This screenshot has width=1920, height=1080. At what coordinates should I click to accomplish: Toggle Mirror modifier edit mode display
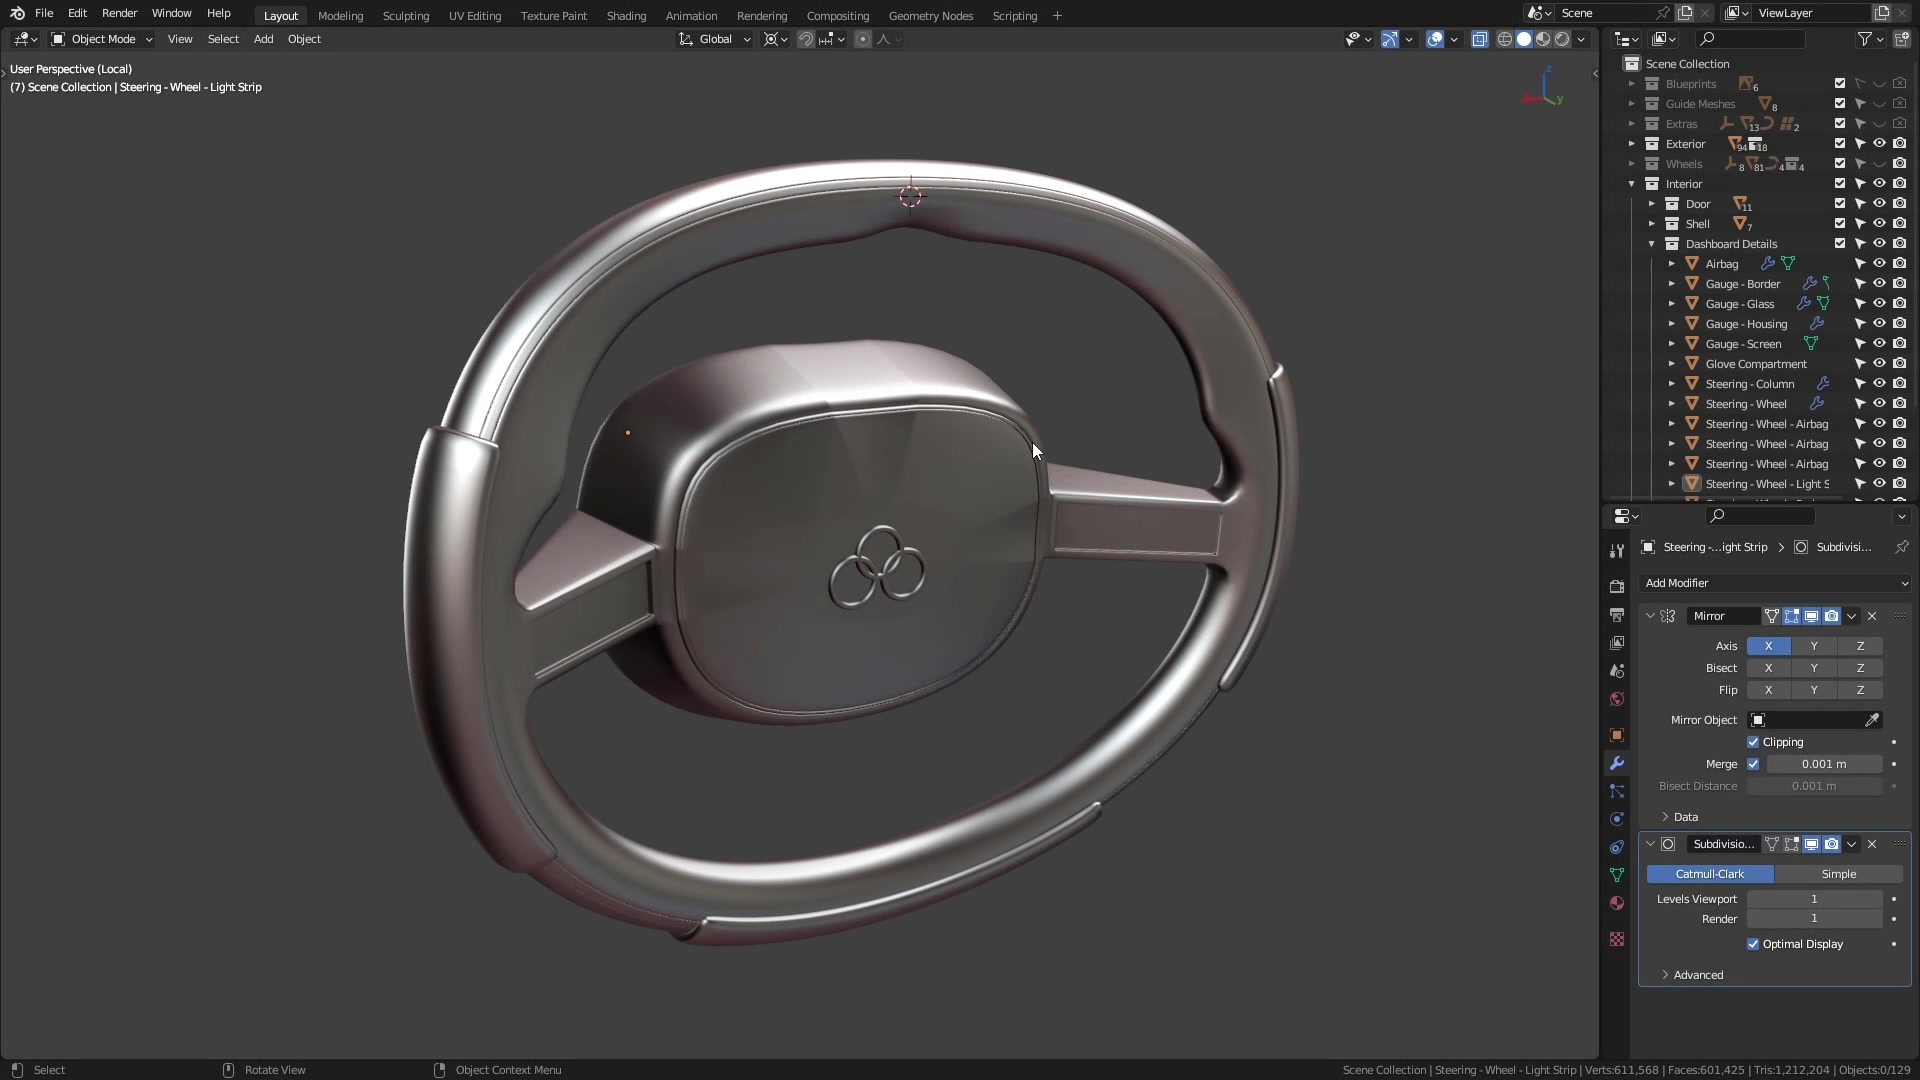(1791, 616)
